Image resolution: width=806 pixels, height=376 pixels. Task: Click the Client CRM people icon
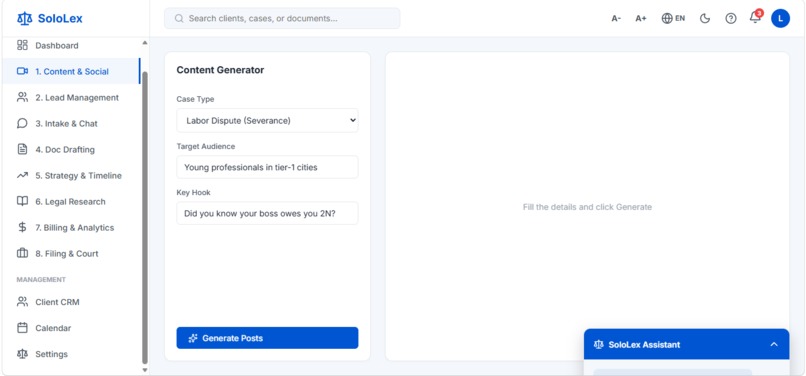click(x=22, y=302)
